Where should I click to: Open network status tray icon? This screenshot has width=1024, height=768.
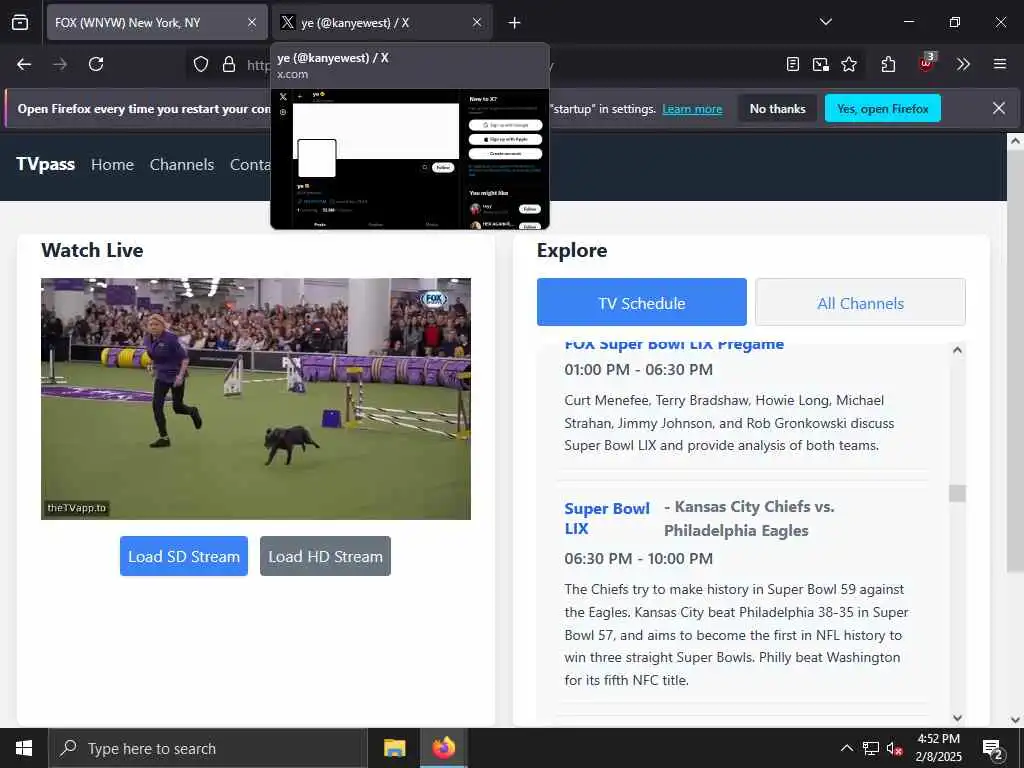pos(871,748)
